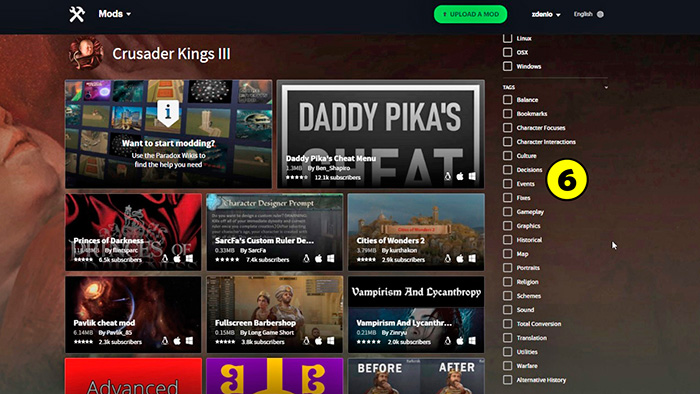Click Linux icon on Daddy Pika's card
Image resolution: width=700 pixels, height=394 pixels.
coord(448,176)
